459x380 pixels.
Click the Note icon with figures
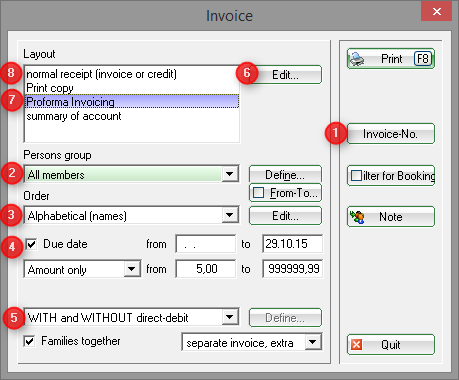coord(357,217)
